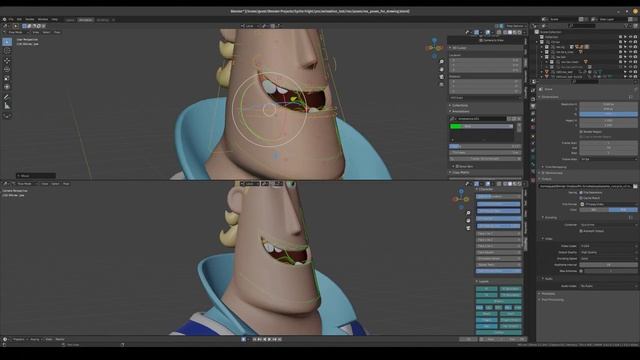Collapse the Encoding panel
The height and width of the screenshot is (360, 640).
point(550,218)
